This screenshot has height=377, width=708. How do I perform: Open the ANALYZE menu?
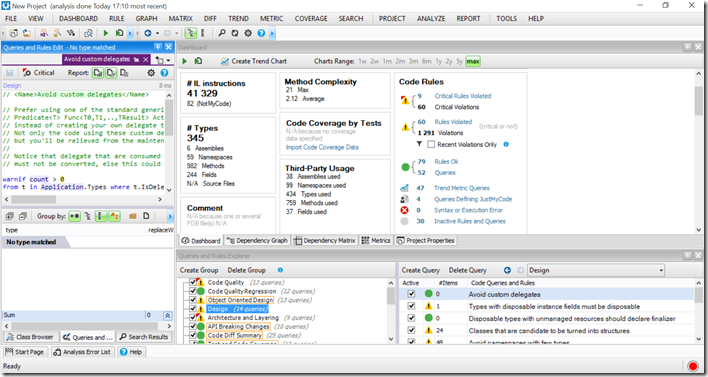(431, 19)
